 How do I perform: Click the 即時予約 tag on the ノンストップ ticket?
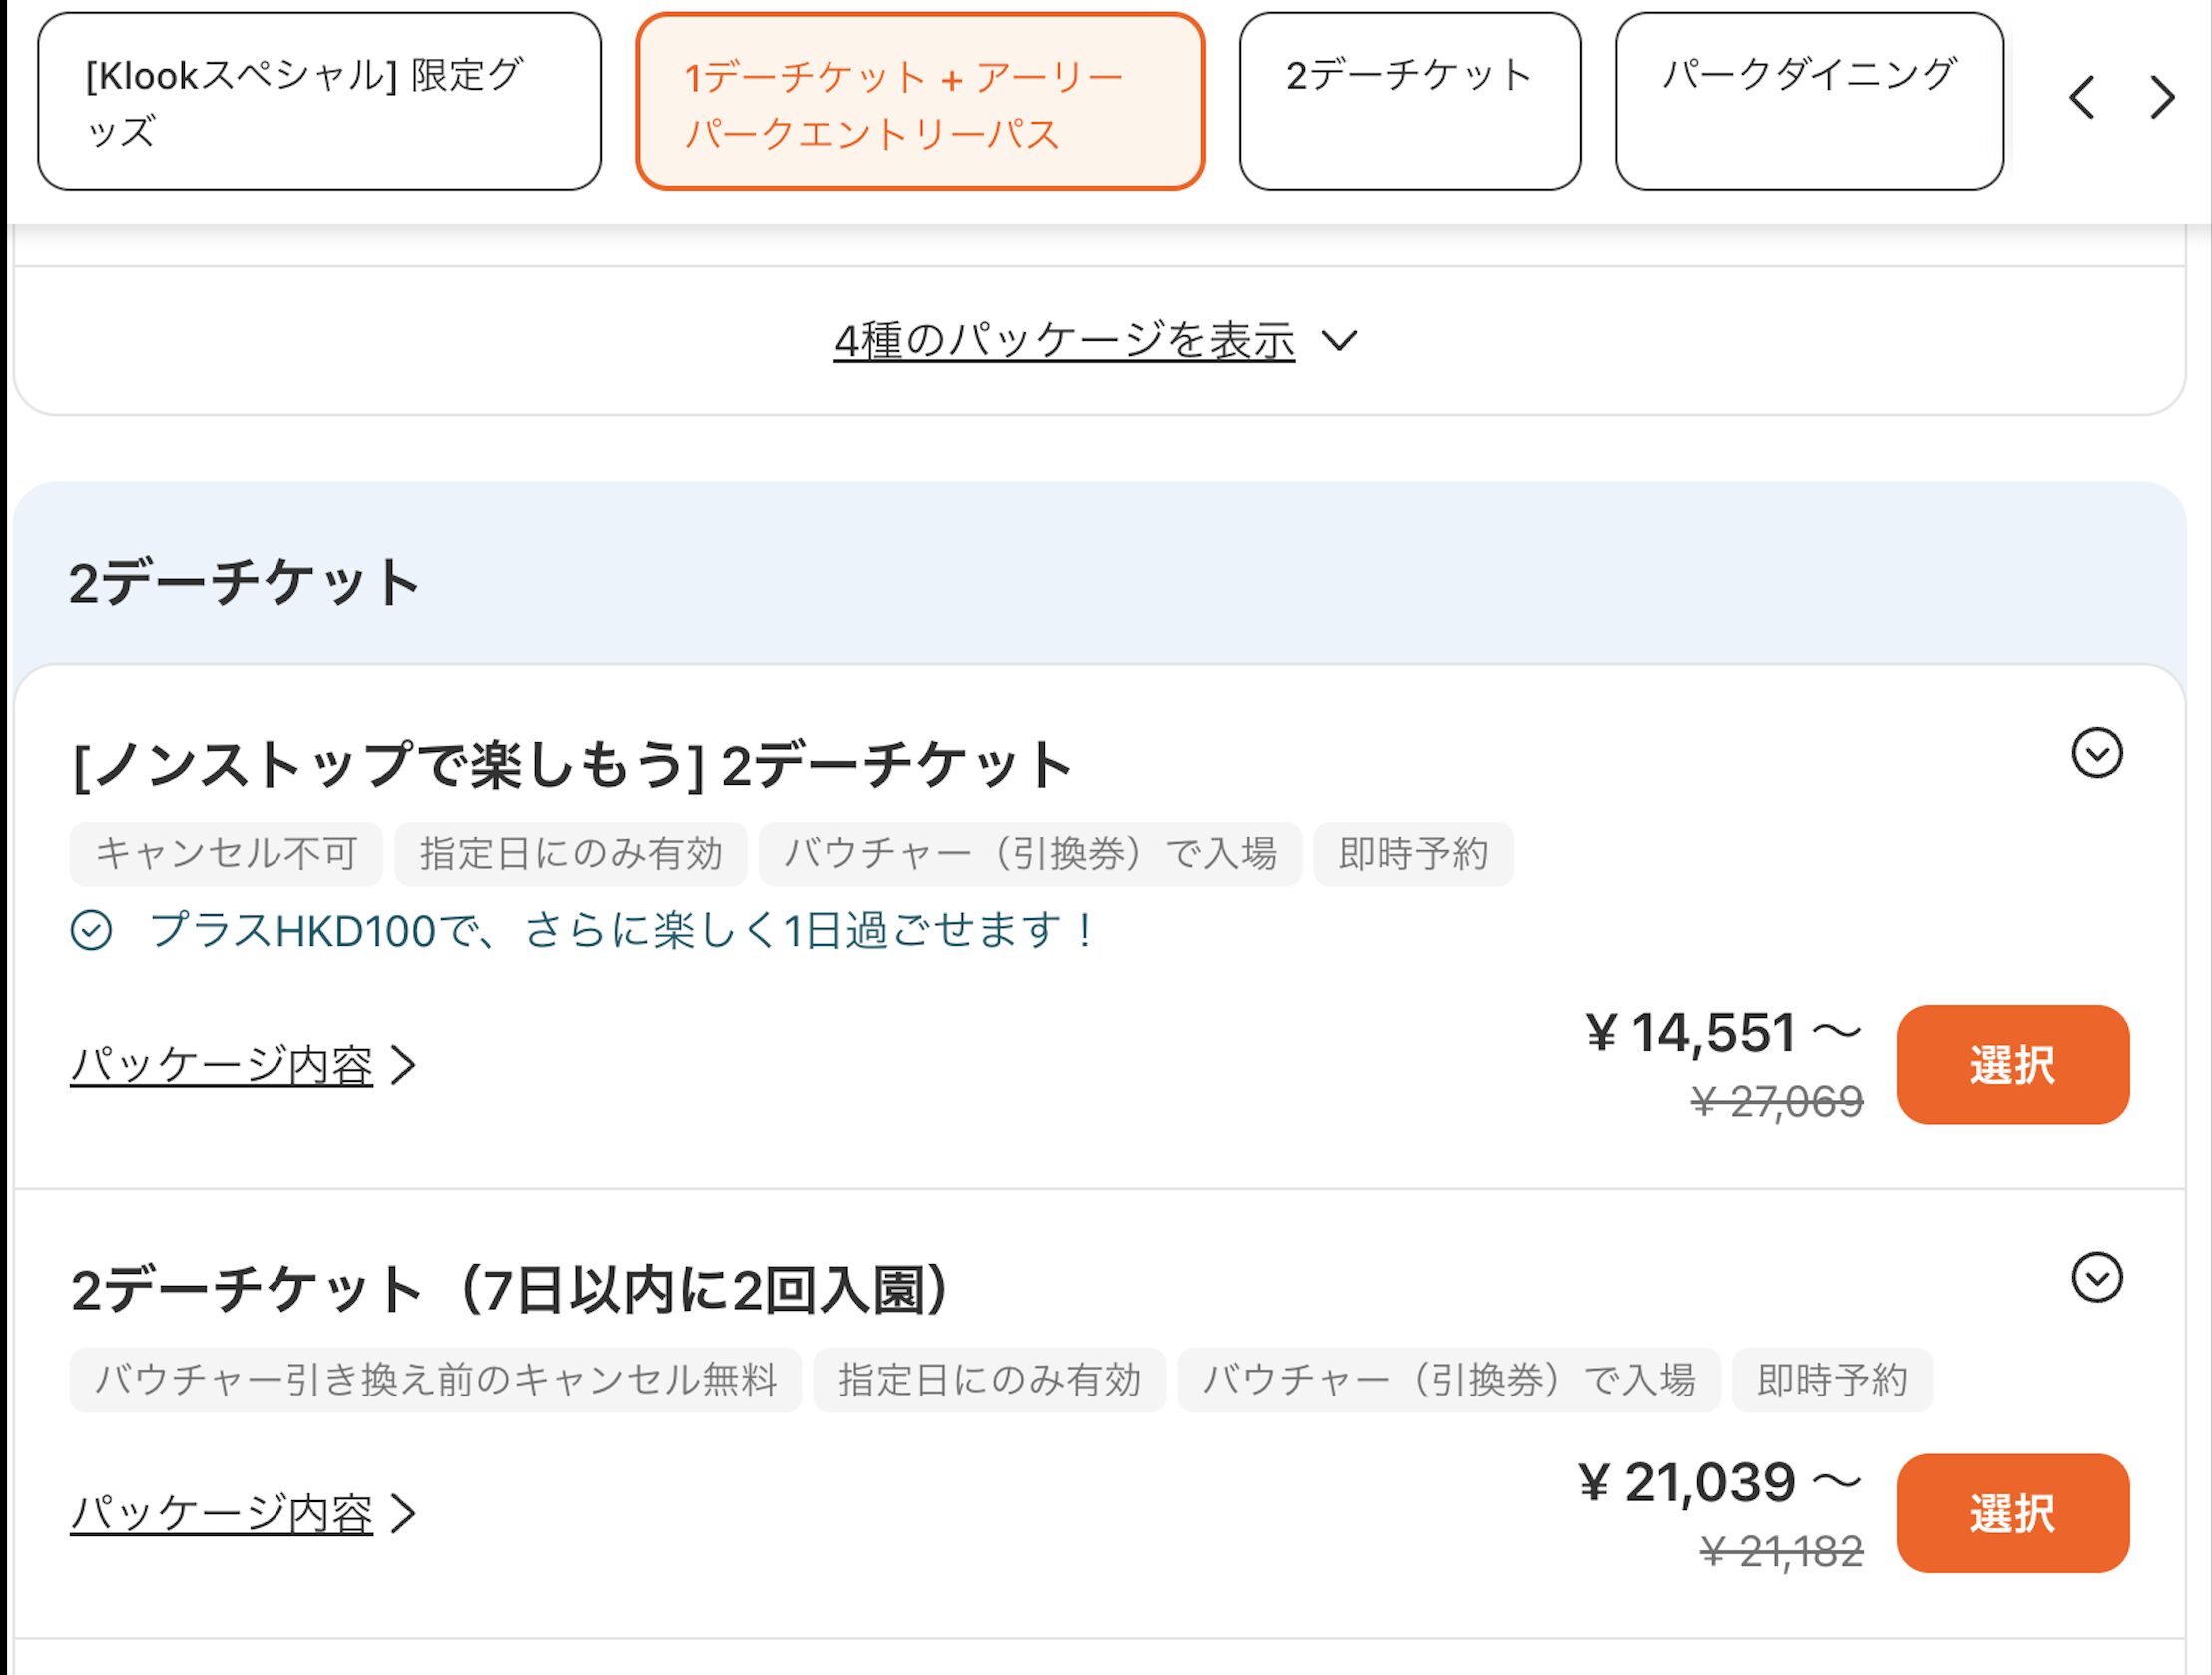pos(1412,854)
